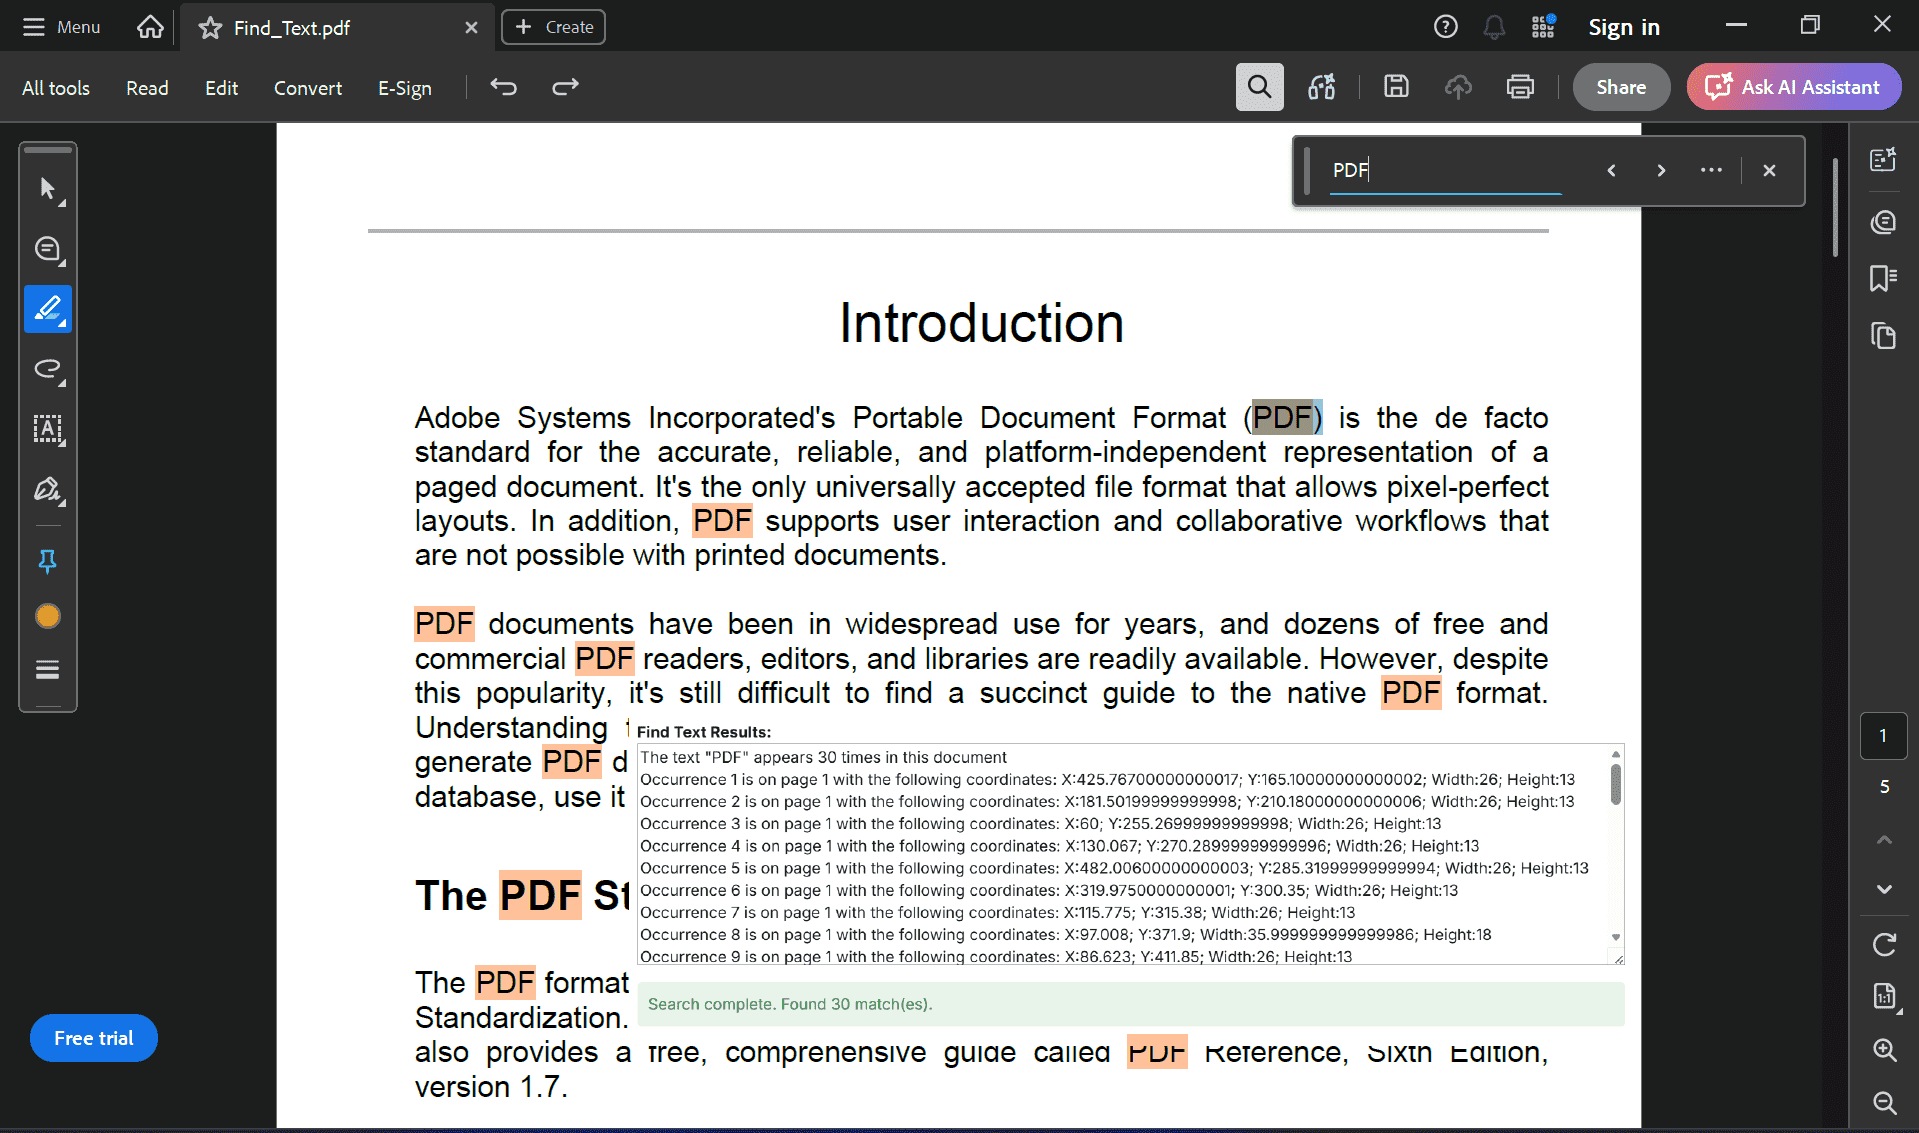Open the notifications bell
The image size is (1919, 1133).
[1494, 27]
